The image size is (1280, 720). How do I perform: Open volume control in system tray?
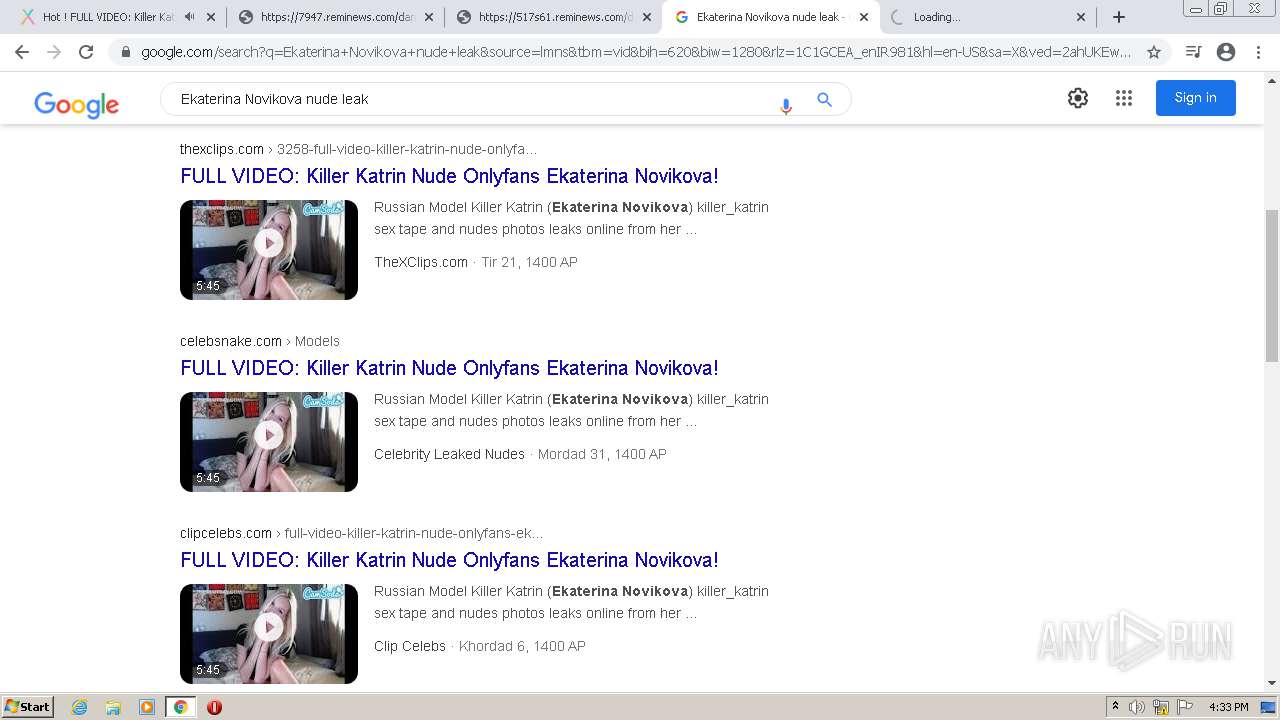click(1137, 707)
